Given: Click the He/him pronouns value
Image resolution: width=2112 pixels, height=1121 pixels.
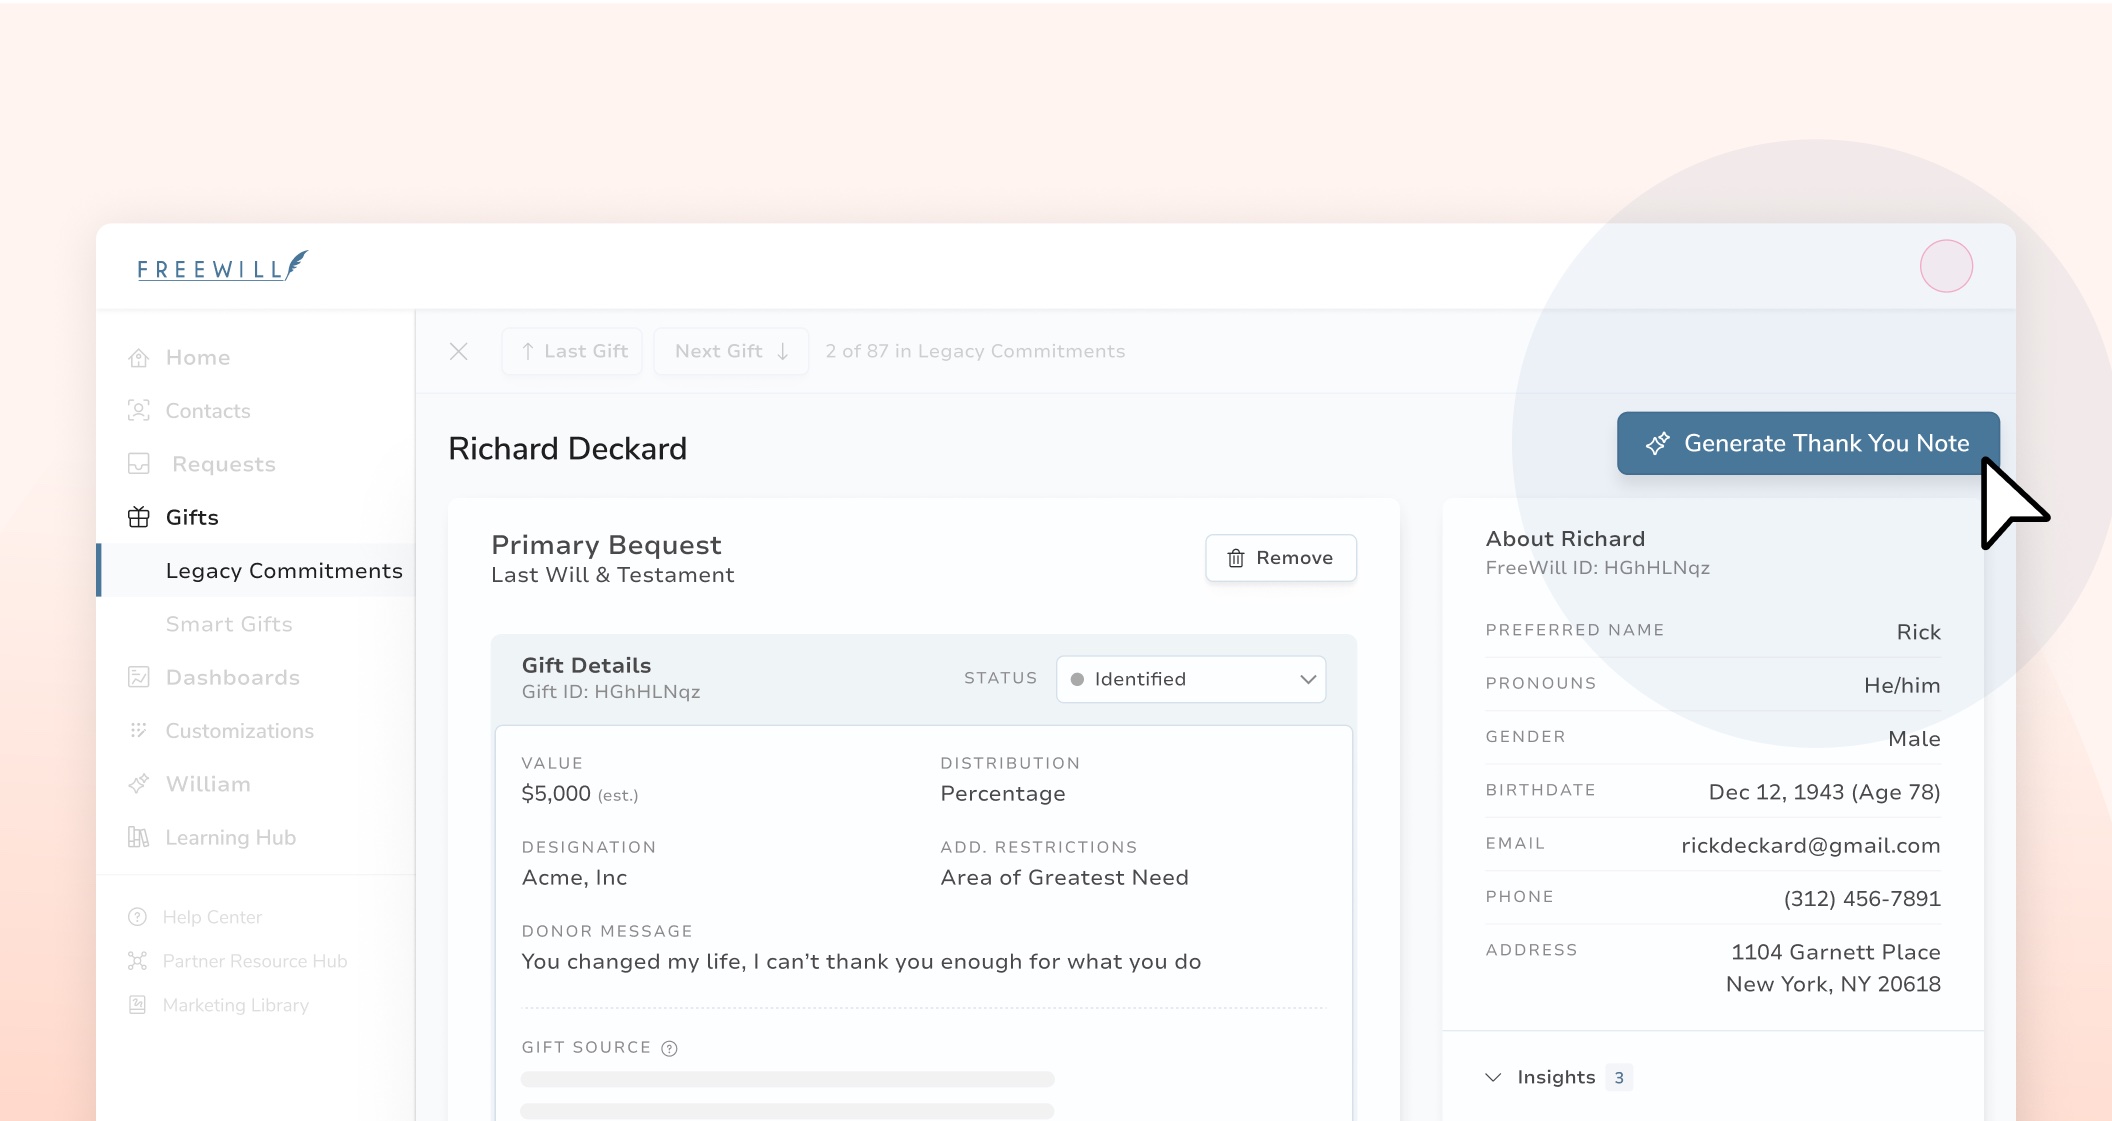Looking at the screenshot, I should point(1902,685).
